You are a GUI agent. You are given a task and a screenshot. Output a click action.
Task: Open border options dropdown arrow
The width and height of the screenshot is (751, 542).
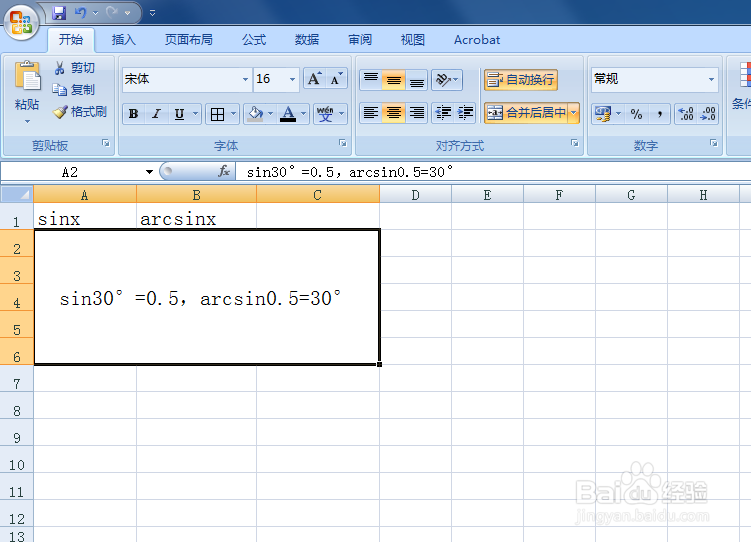pyautogui.click(x=233, y=114)
